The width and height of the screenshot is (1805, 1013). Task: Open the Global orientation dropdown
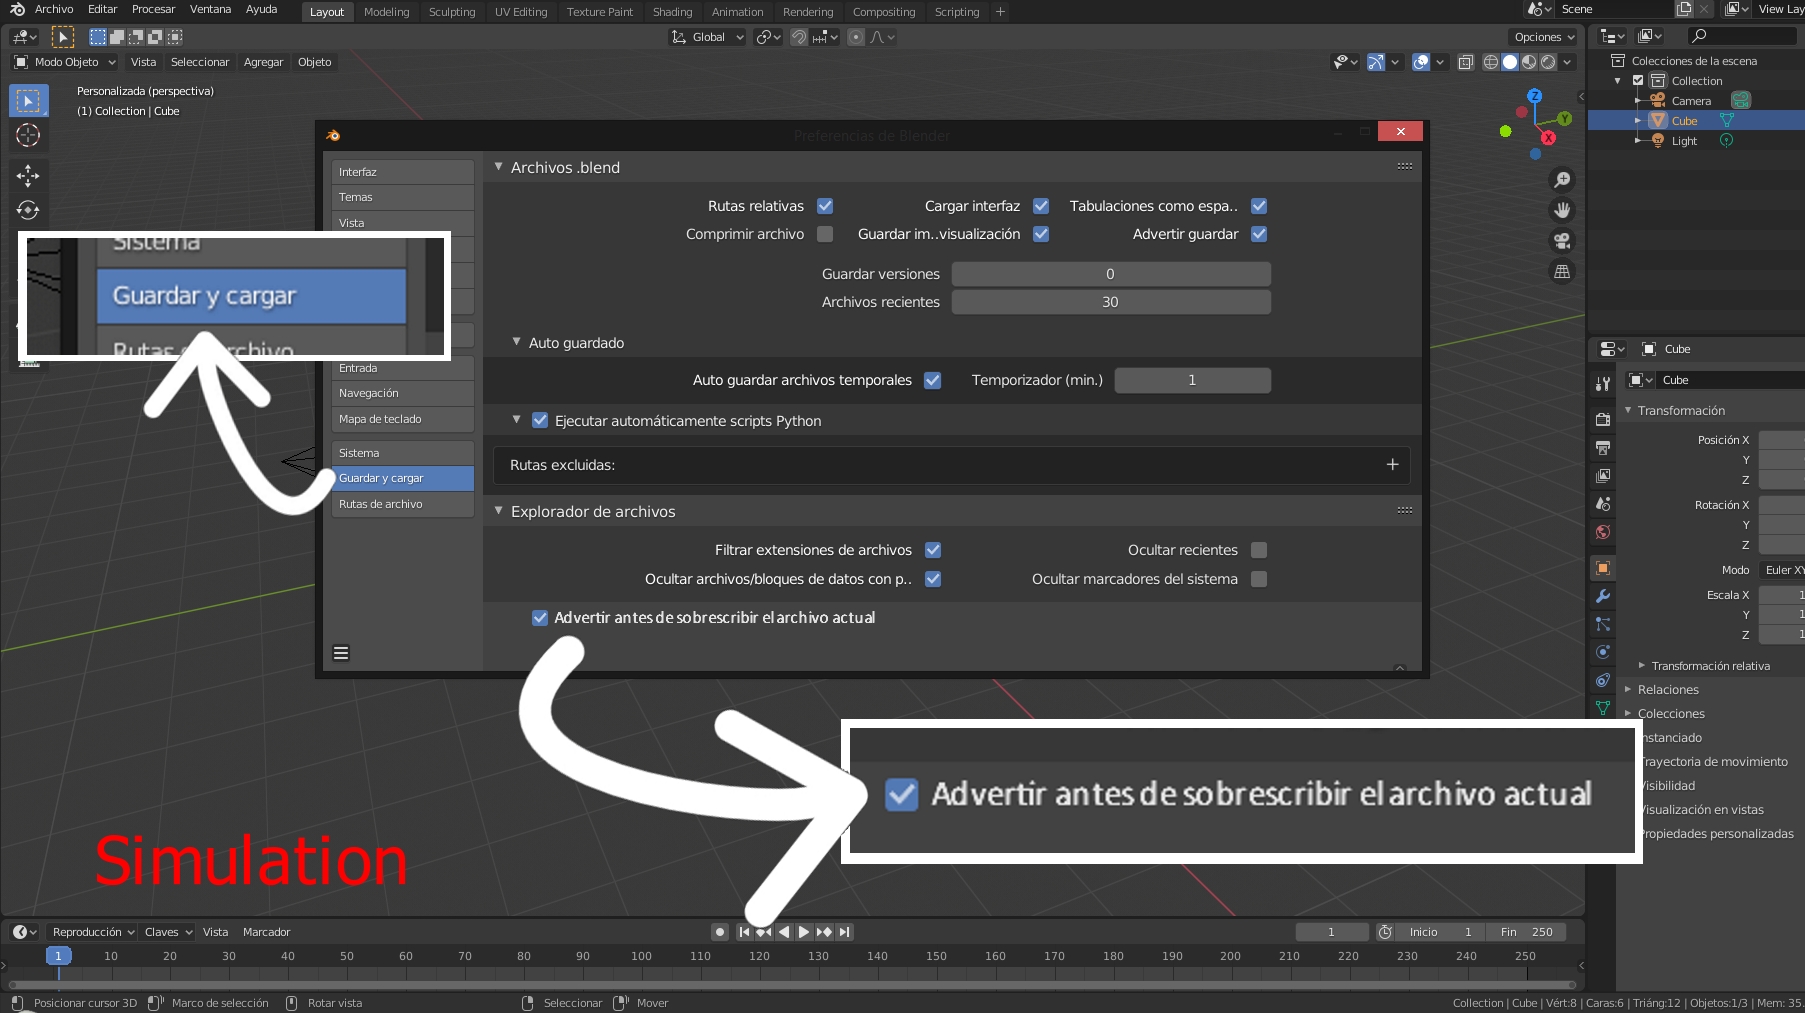708,37
